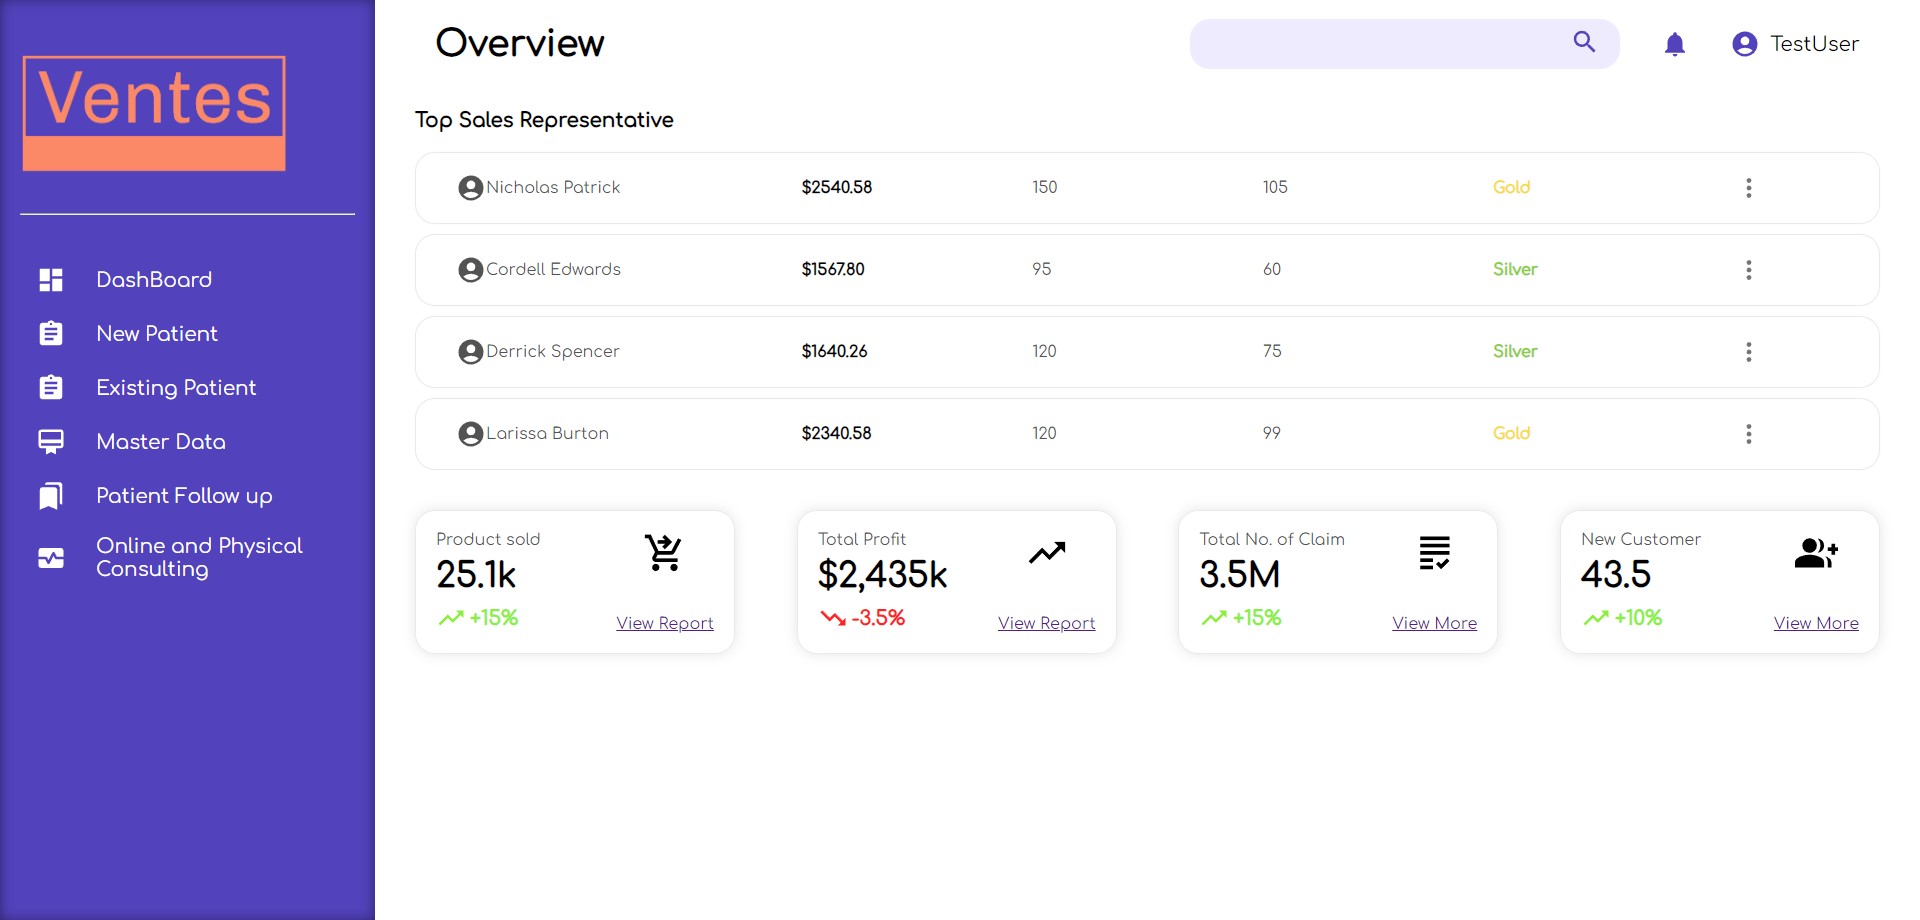This screenshot has width=1920, height=920.
Task: Open the Patient Follow up menu item
Action: 184,495
